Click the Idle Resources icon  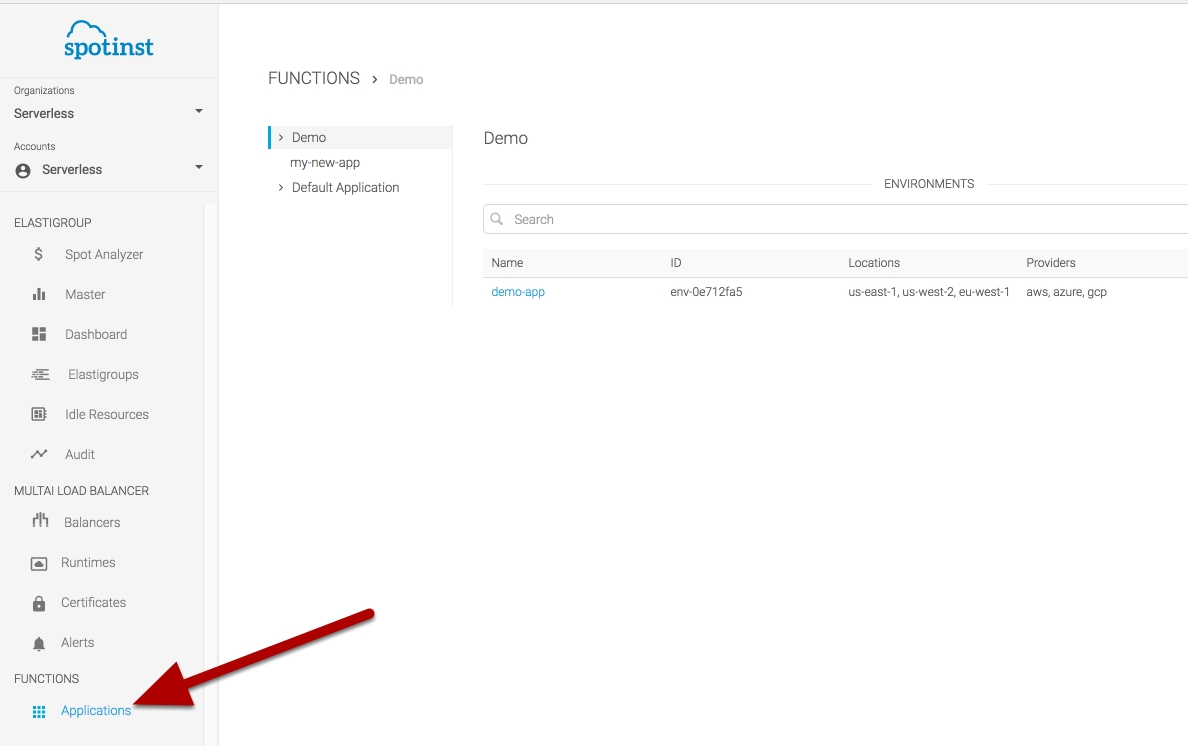point(39,414)
